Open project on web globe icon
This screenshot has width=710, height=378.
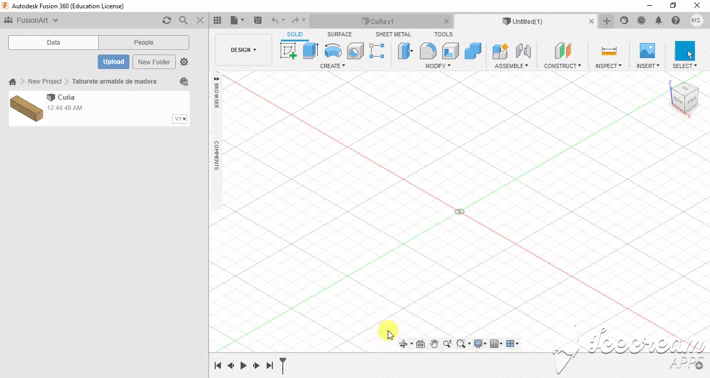184,81
